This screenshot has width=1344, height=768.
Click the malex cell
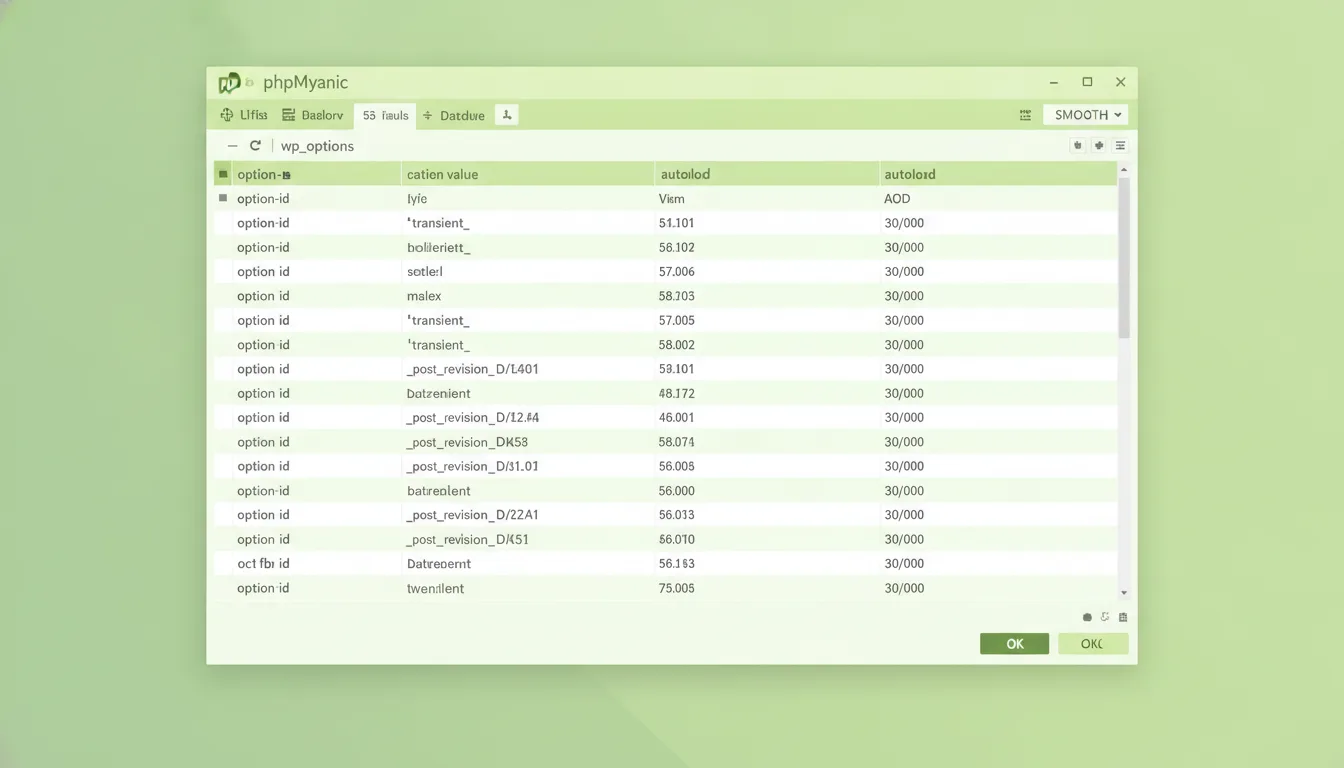(x=424, y=296)
